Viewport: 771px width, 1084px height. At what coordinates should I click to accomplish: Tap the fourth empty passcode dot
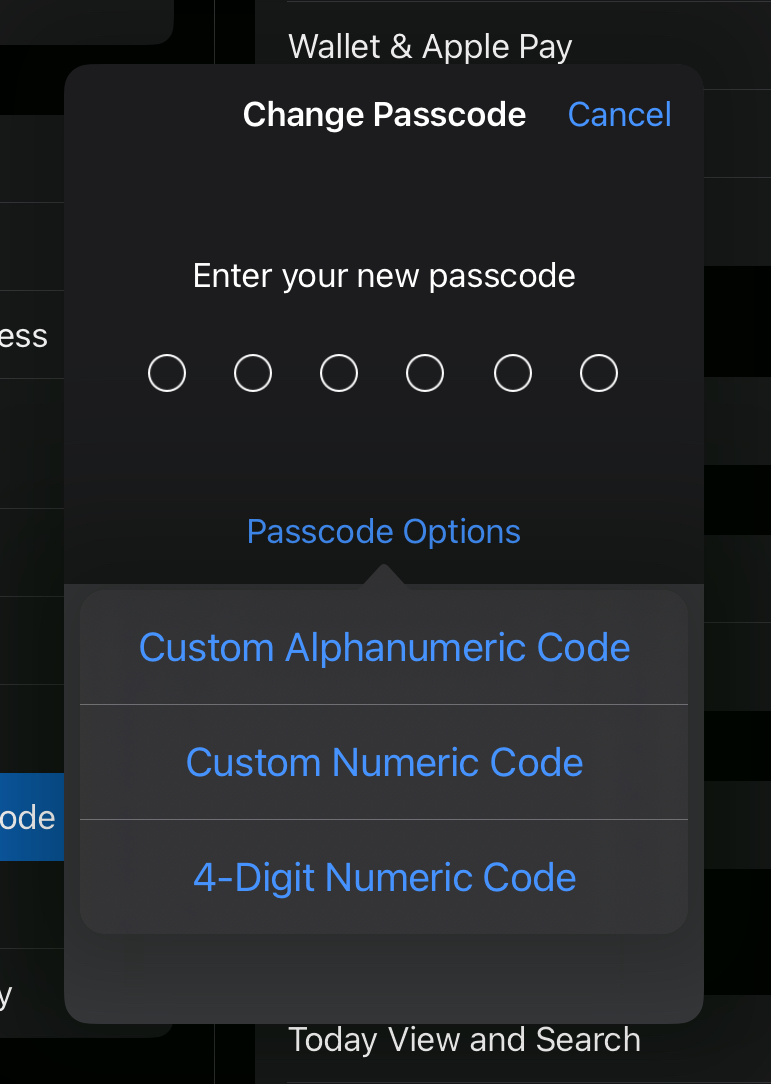pos(425,373)
